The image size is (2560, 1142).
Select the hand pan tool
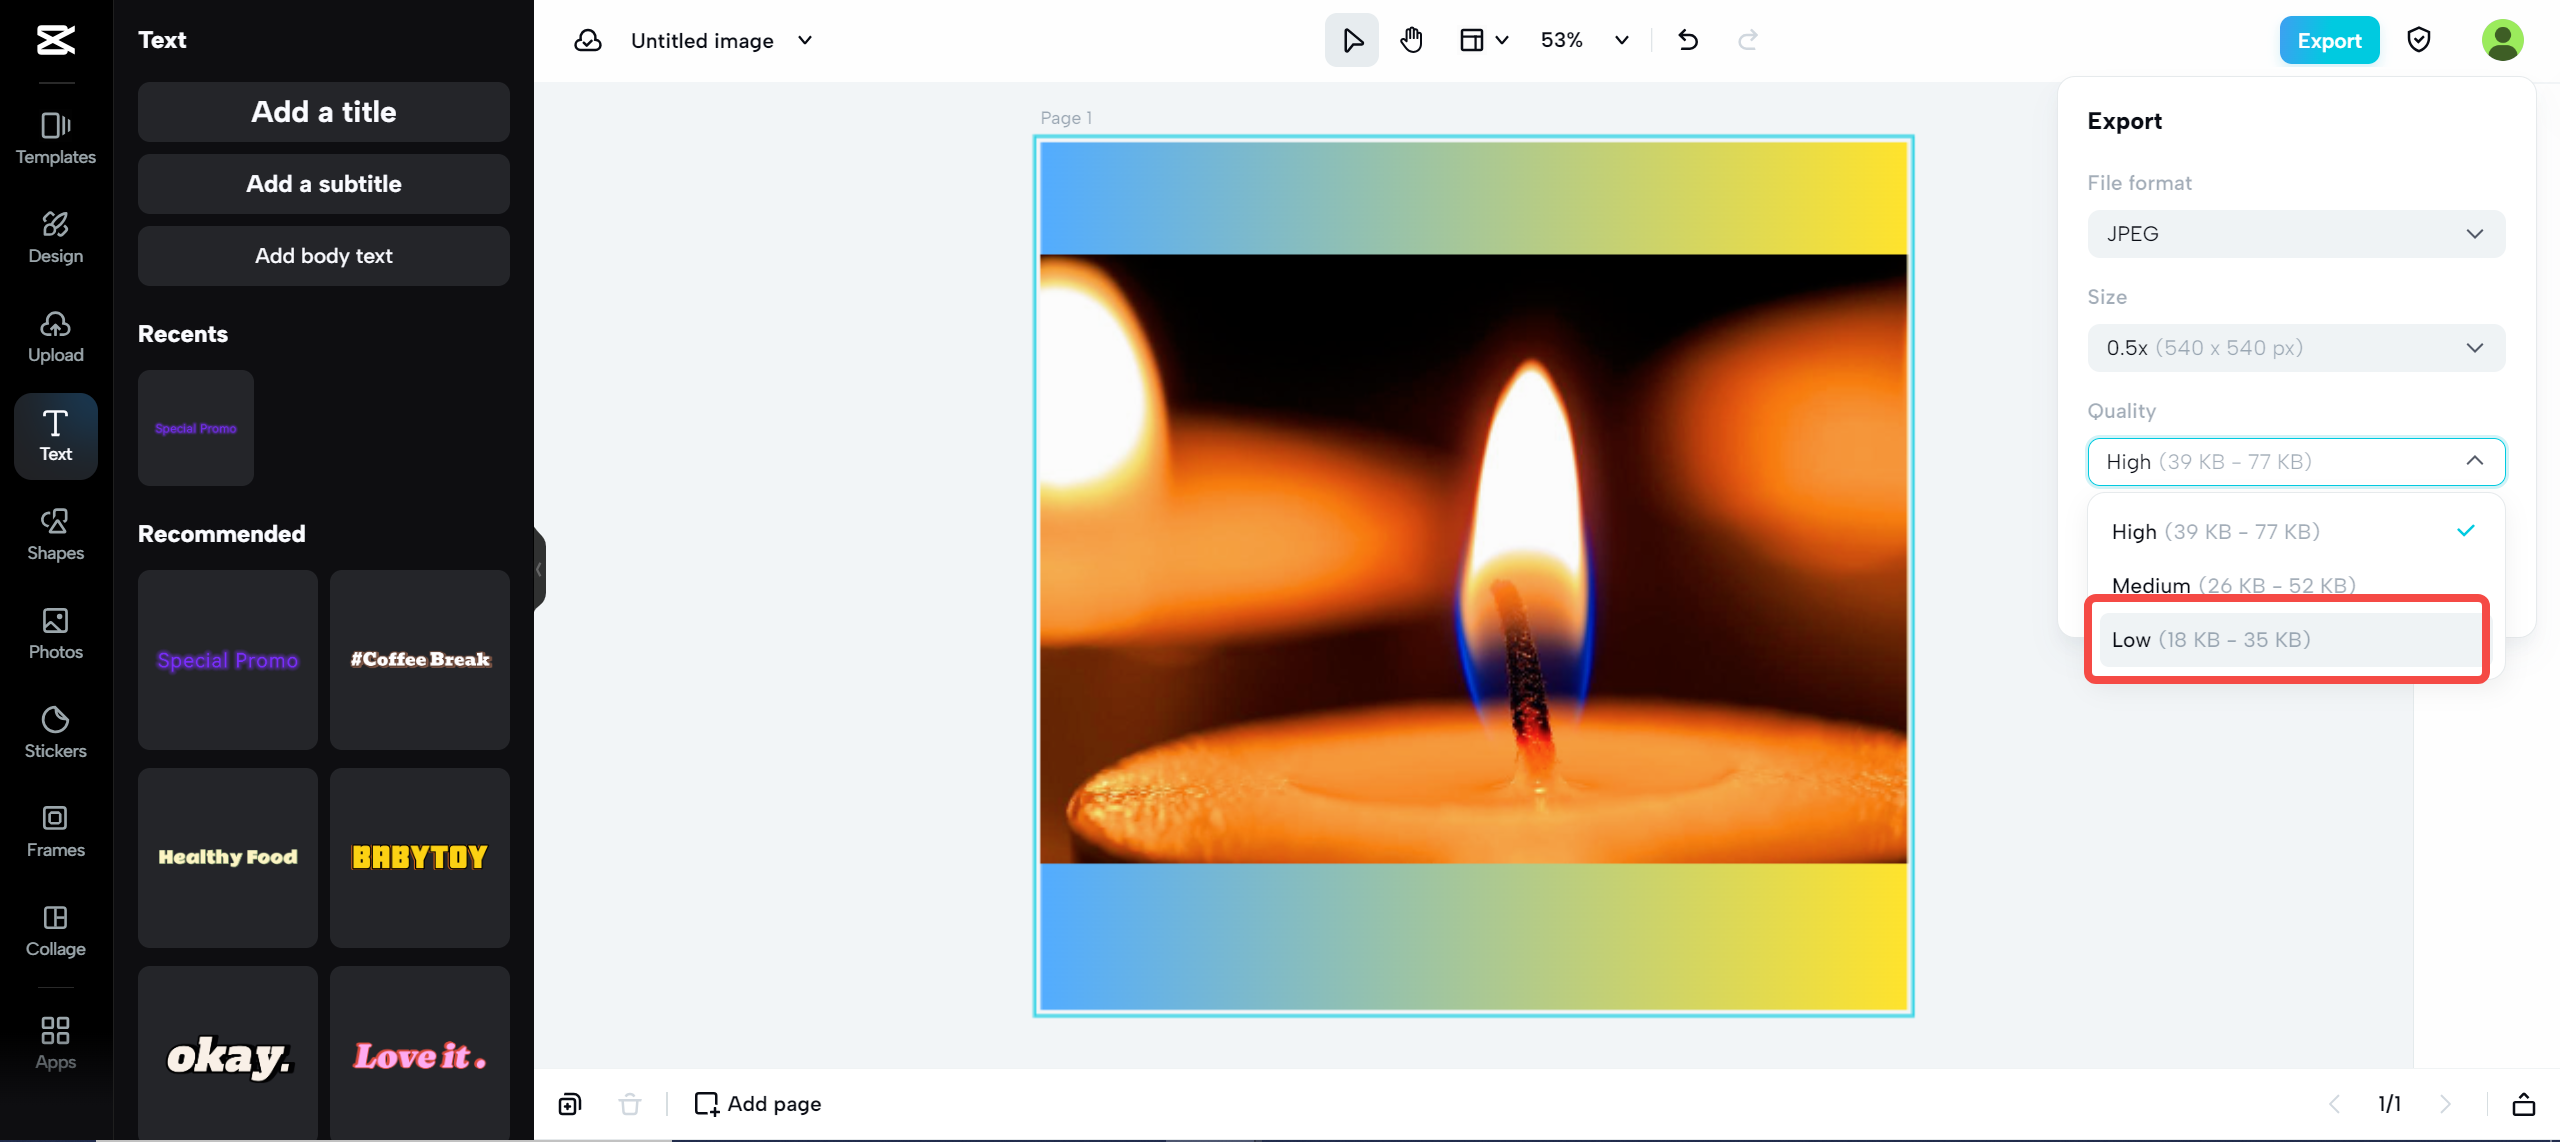pyautogui.click(x=1411, y=40)
